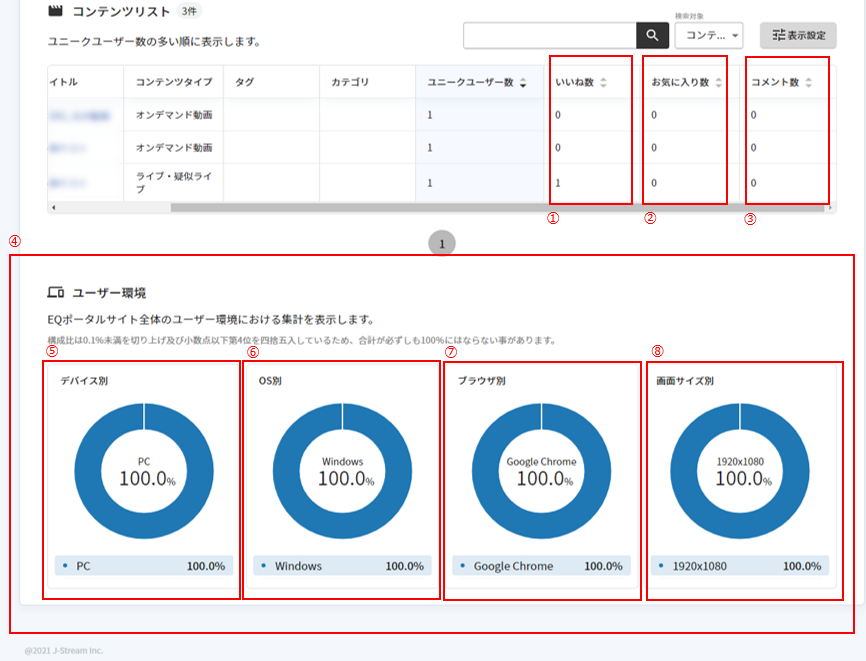The height and width of the screenshot is (661, 866).
Task: Click the search magnifier button
Action: point(652,35)
